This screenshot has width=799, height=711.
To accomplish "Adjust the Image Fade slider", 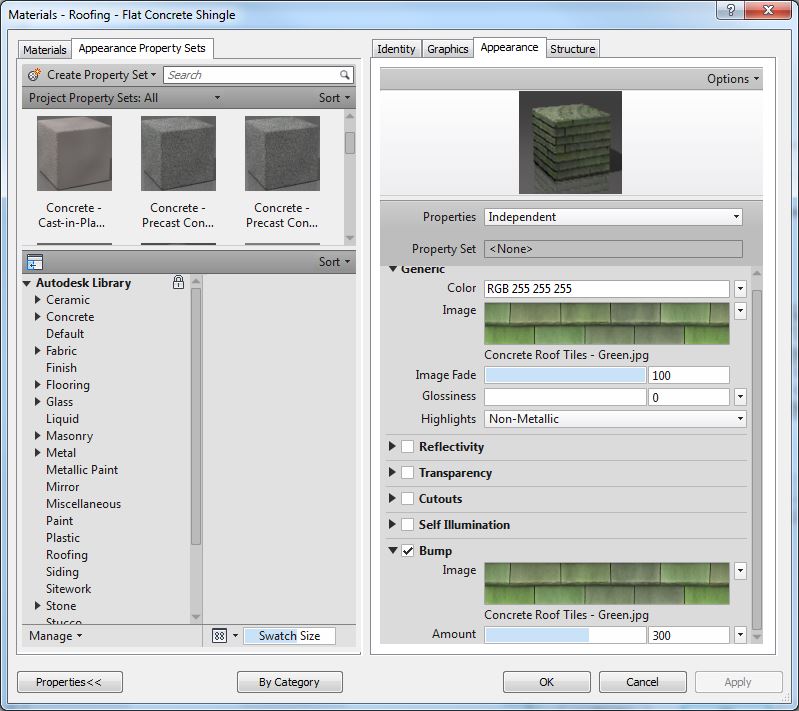I will 565,375.
